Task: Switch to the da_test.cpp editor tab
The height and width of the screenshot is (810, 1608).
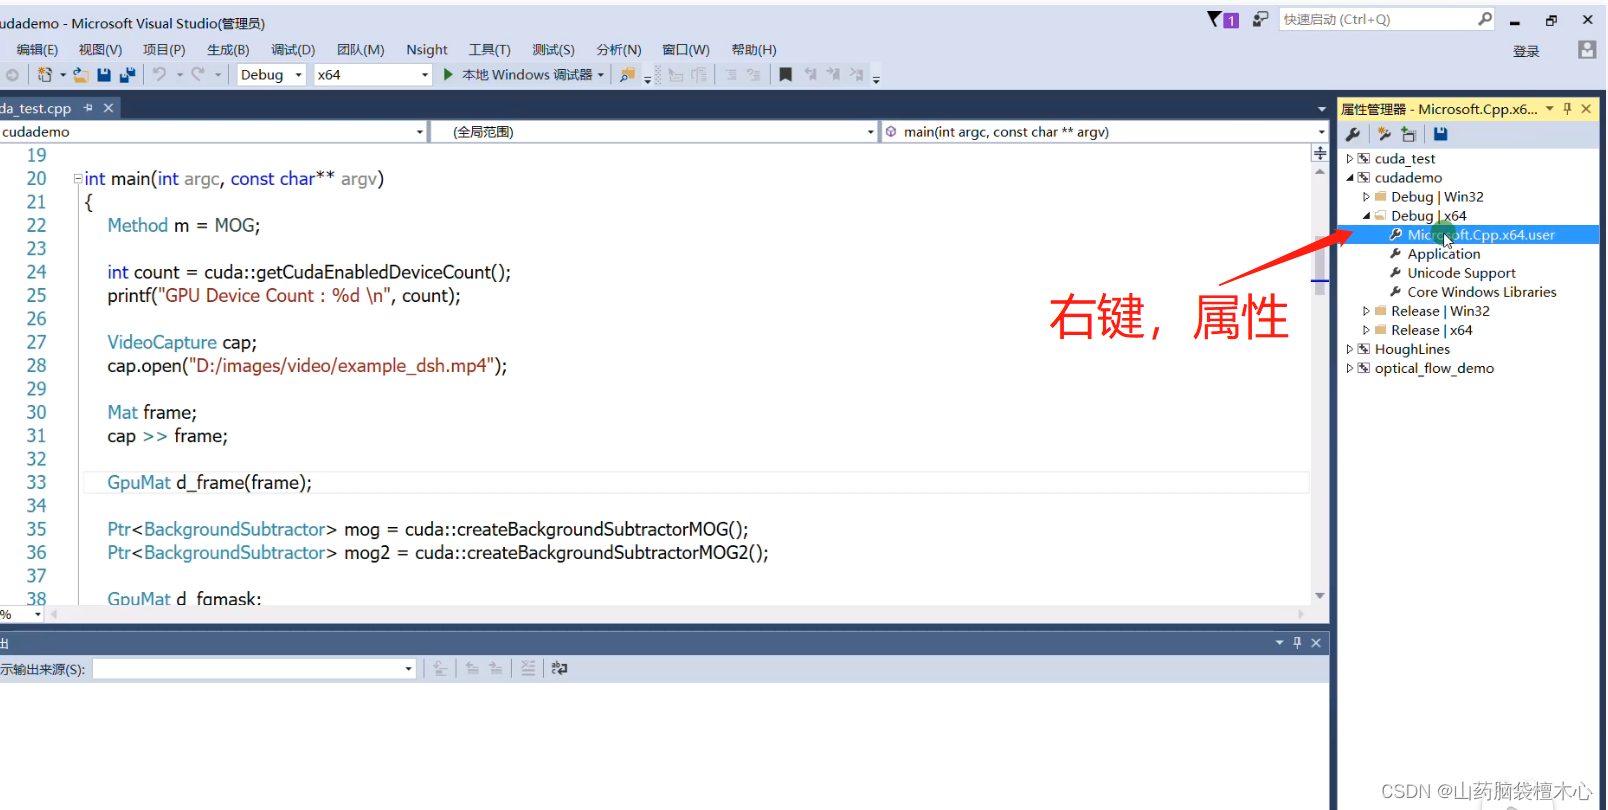Action: pos(36,108)
